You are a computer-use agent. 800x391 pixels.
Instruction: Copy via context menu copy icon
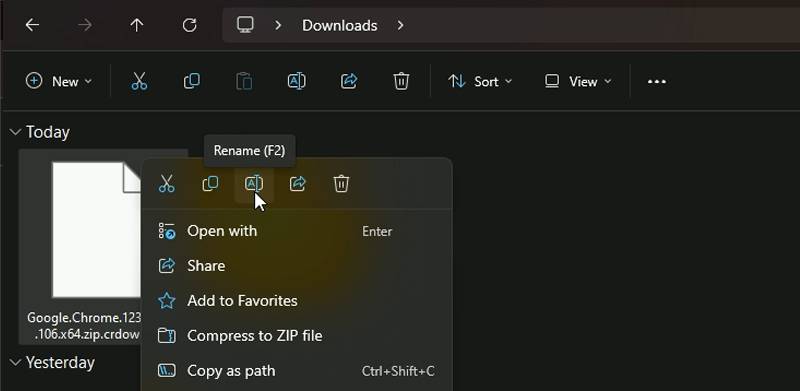tap(210, 183)
